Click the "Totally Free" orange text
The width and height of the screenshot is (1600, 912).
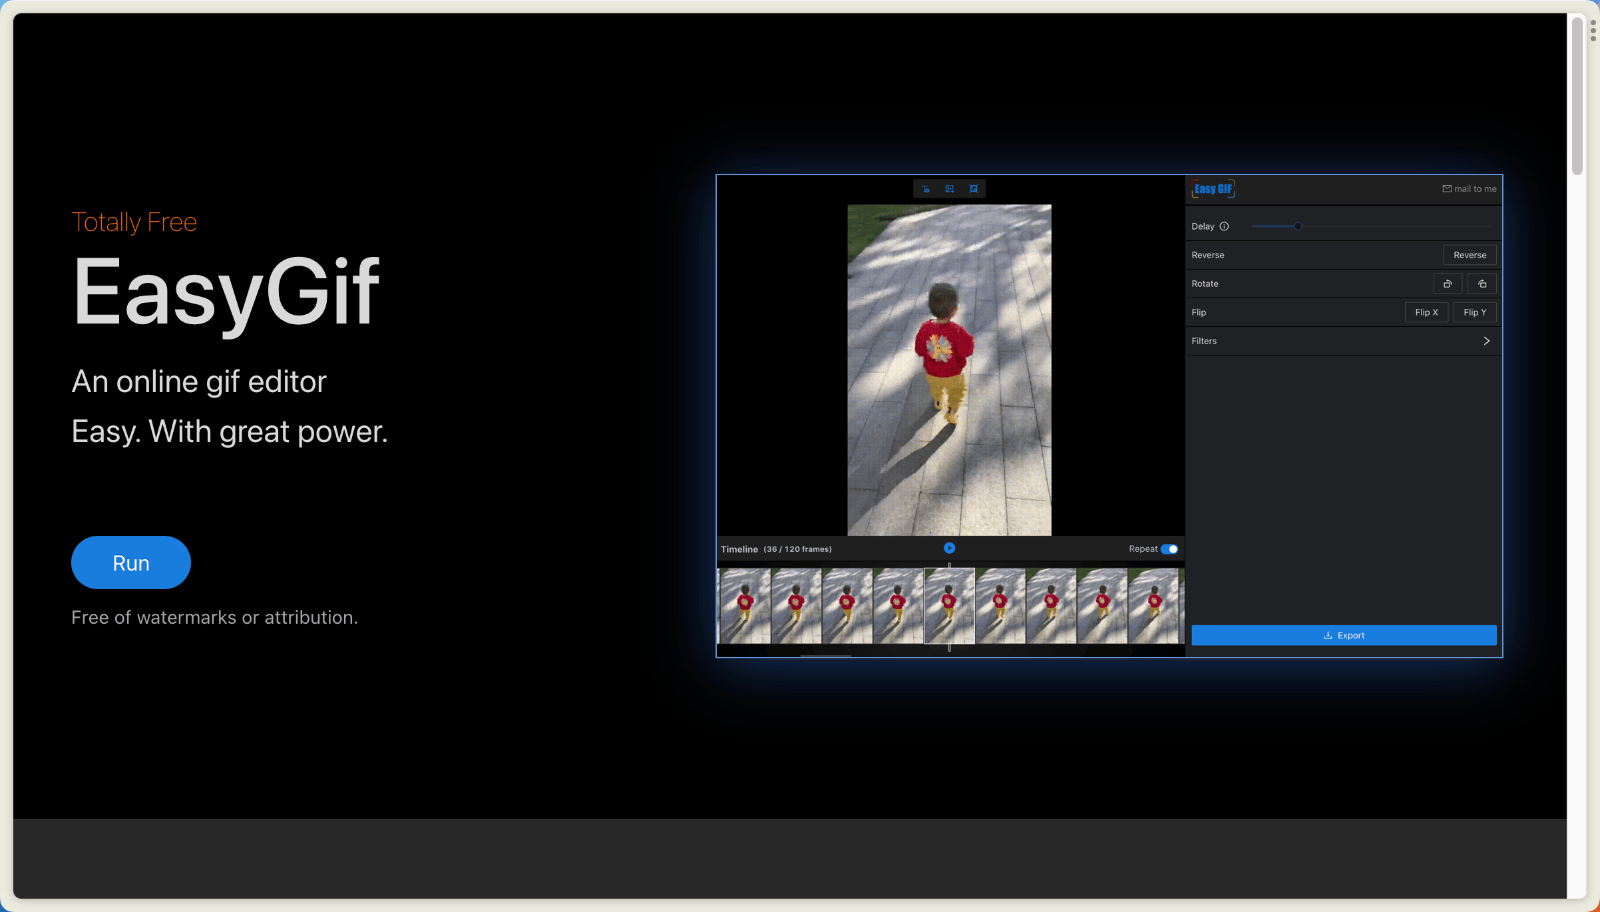(134, 222)
